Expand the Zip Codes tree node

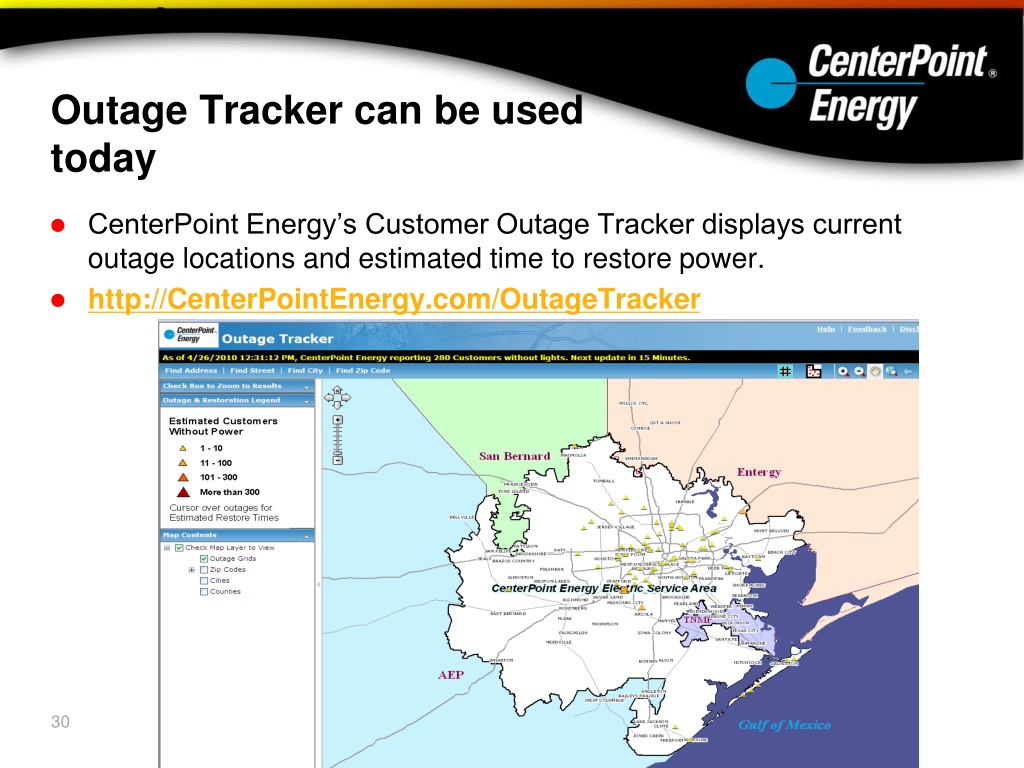click(192, 569)
